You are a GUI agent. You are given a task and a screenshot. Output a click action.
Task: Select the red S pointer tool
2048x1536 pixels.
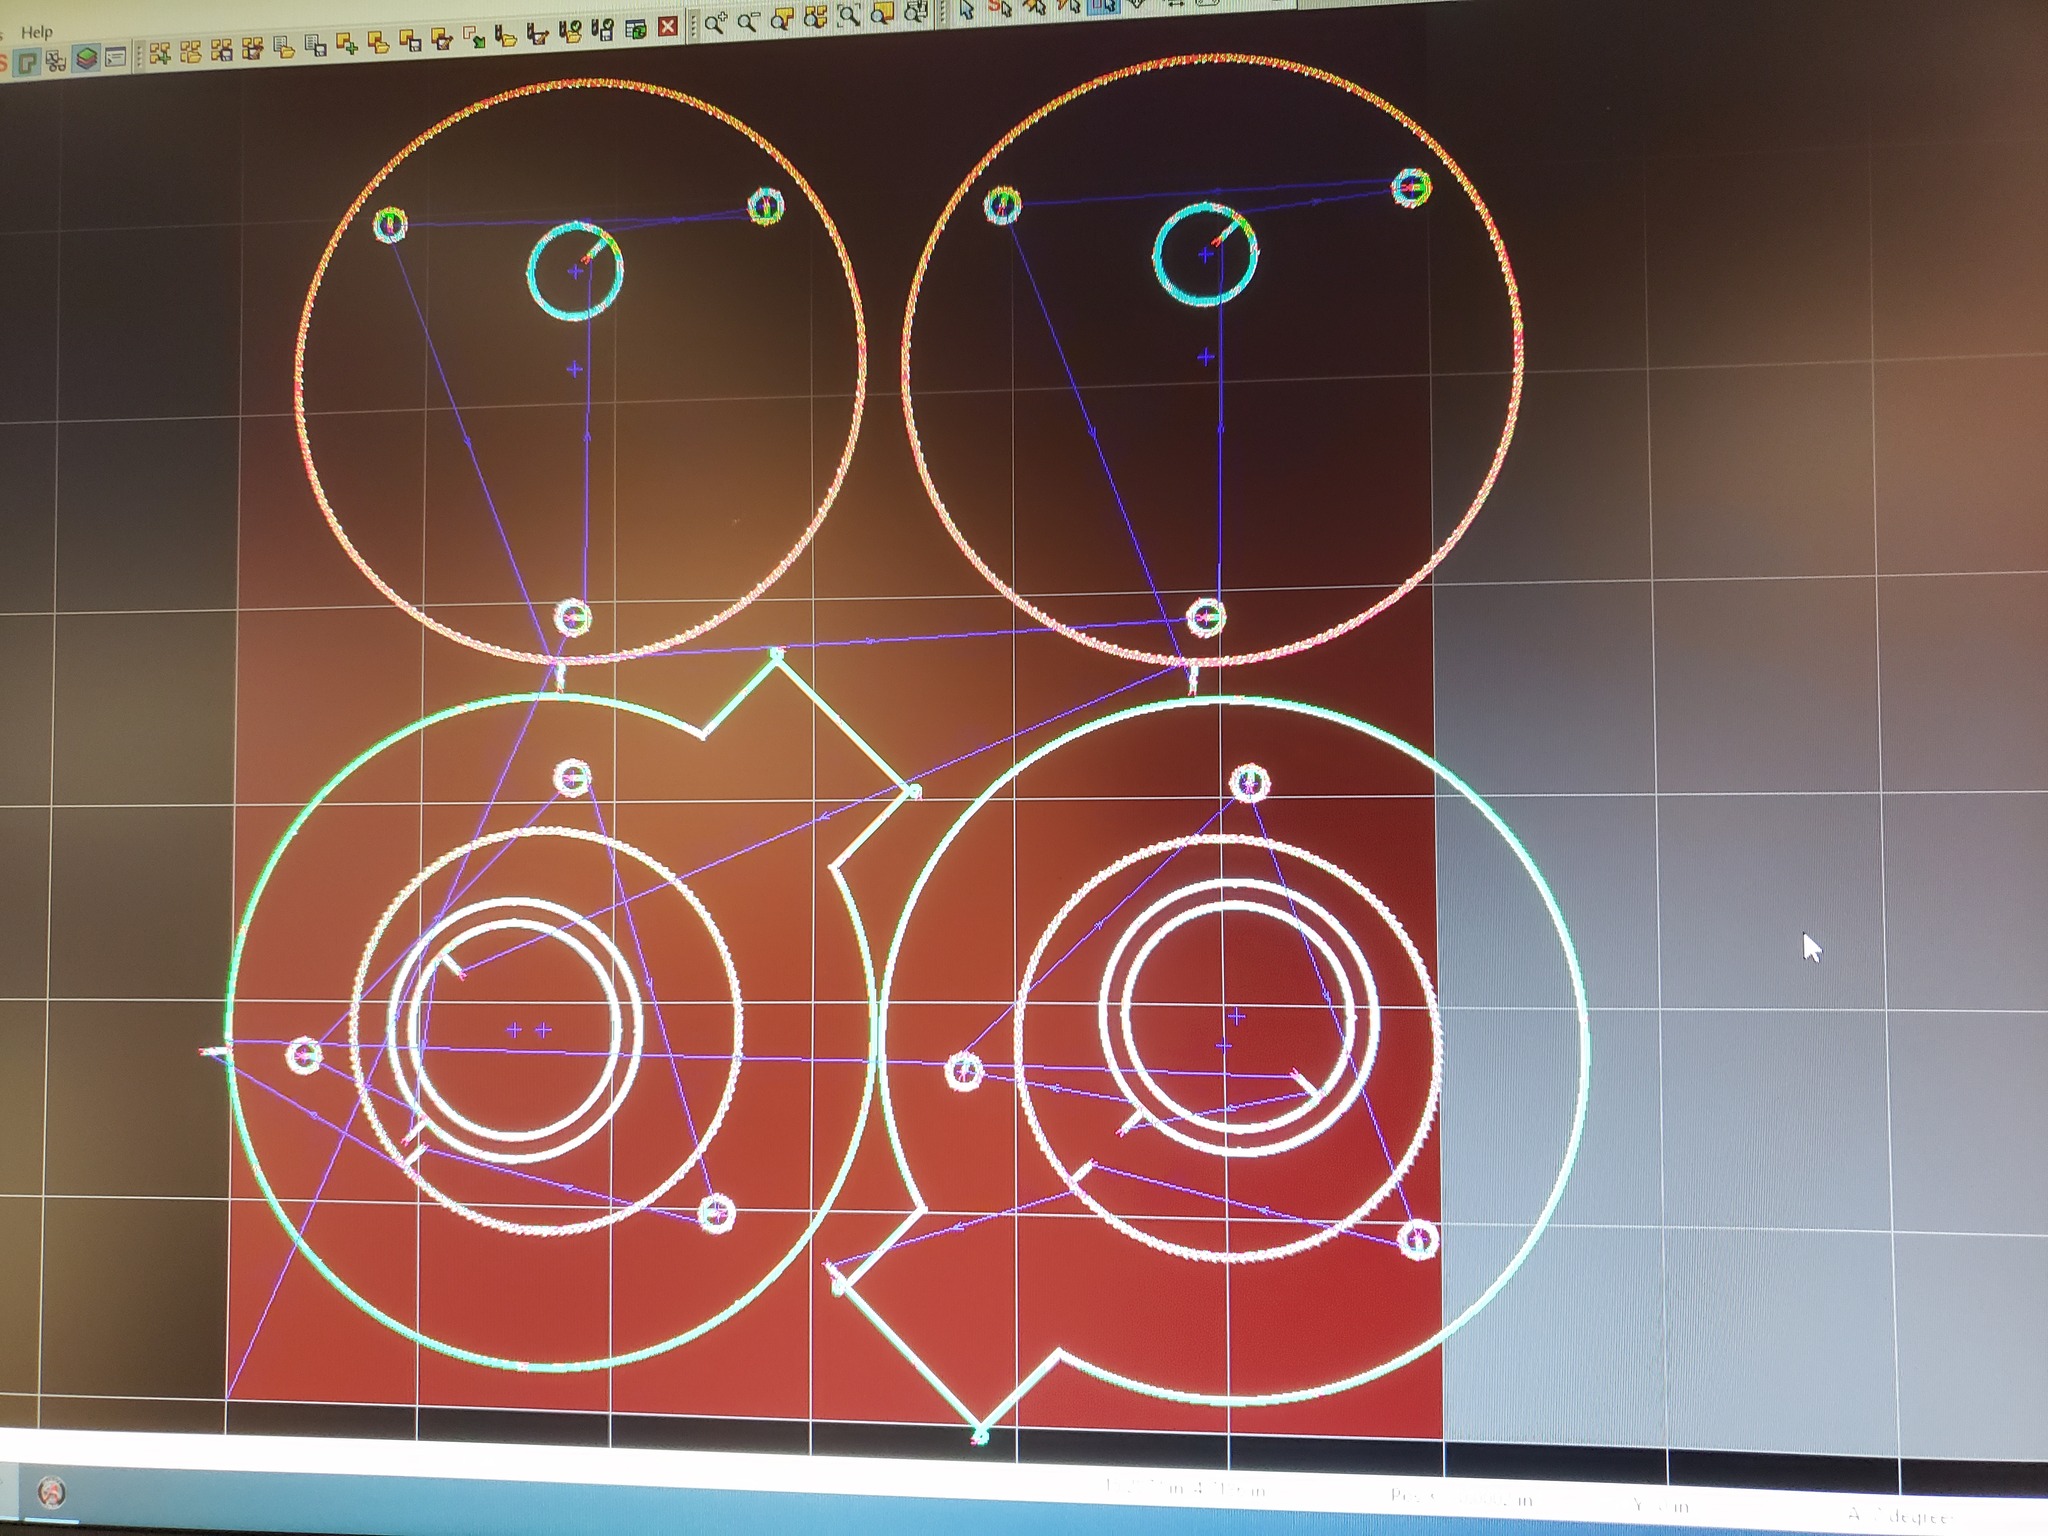(999, 8)
